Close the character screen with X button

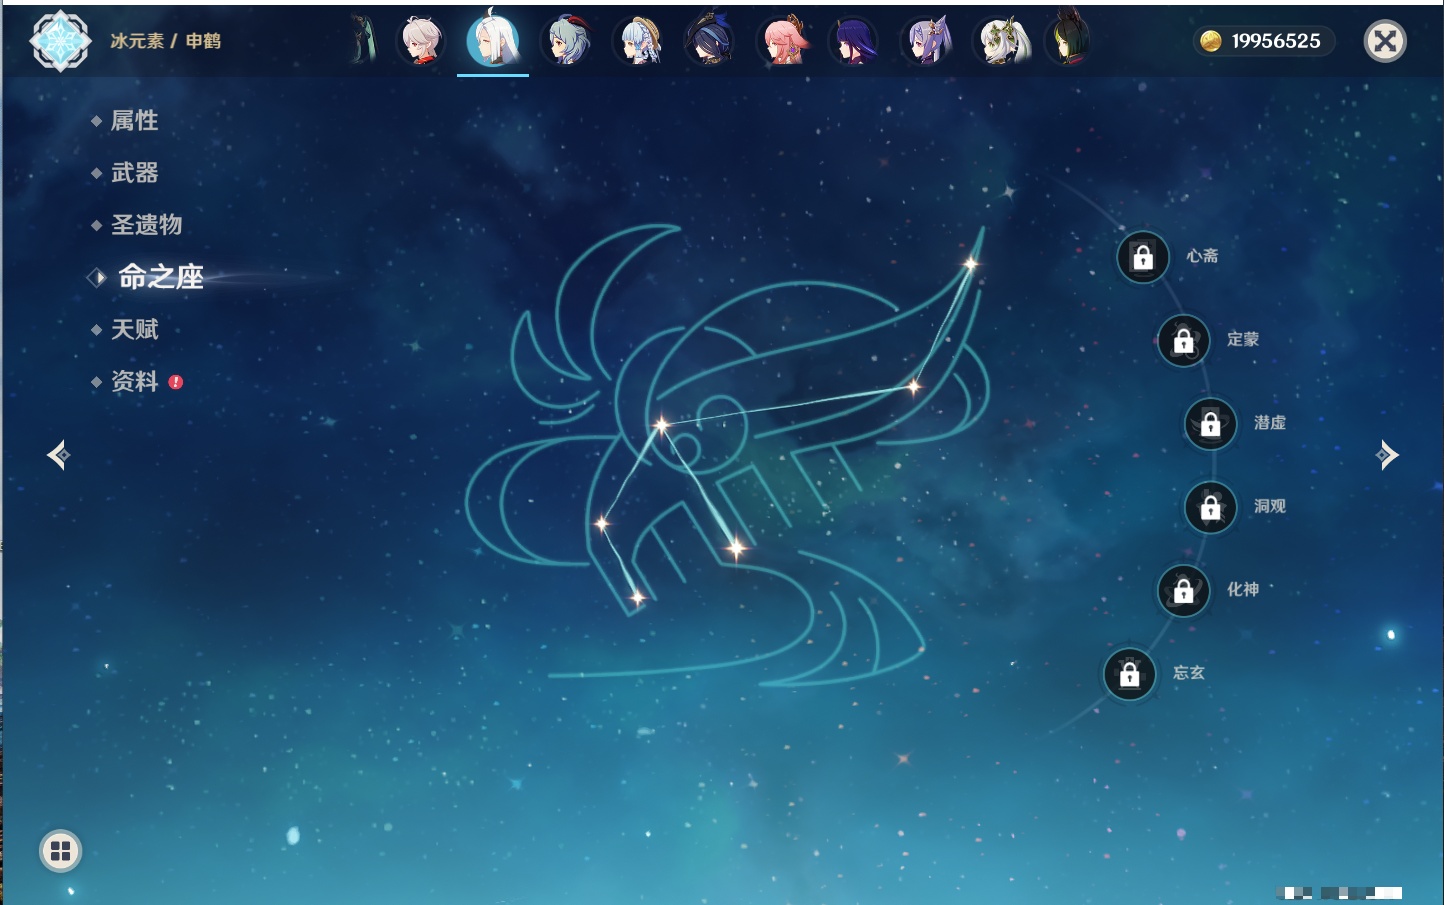[1385, 41]
